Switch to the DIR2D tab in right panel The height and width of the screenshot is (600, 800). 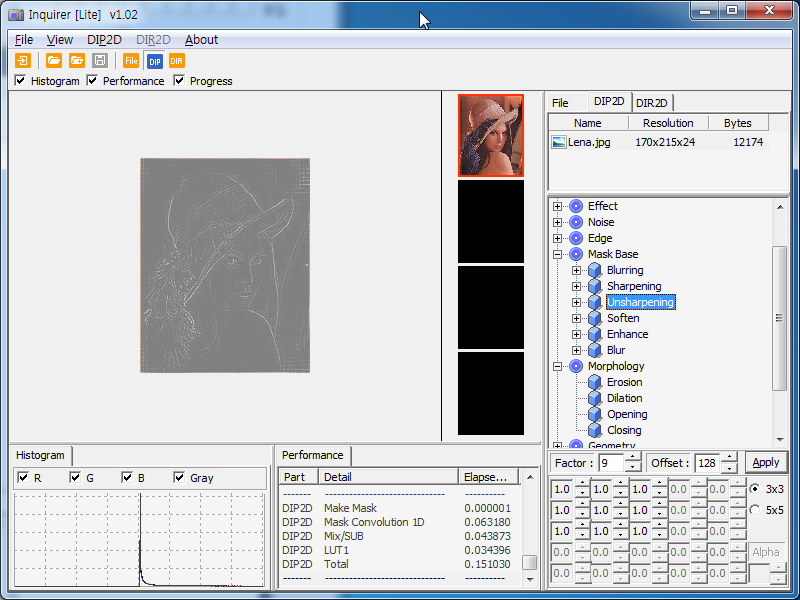point(653,102)
